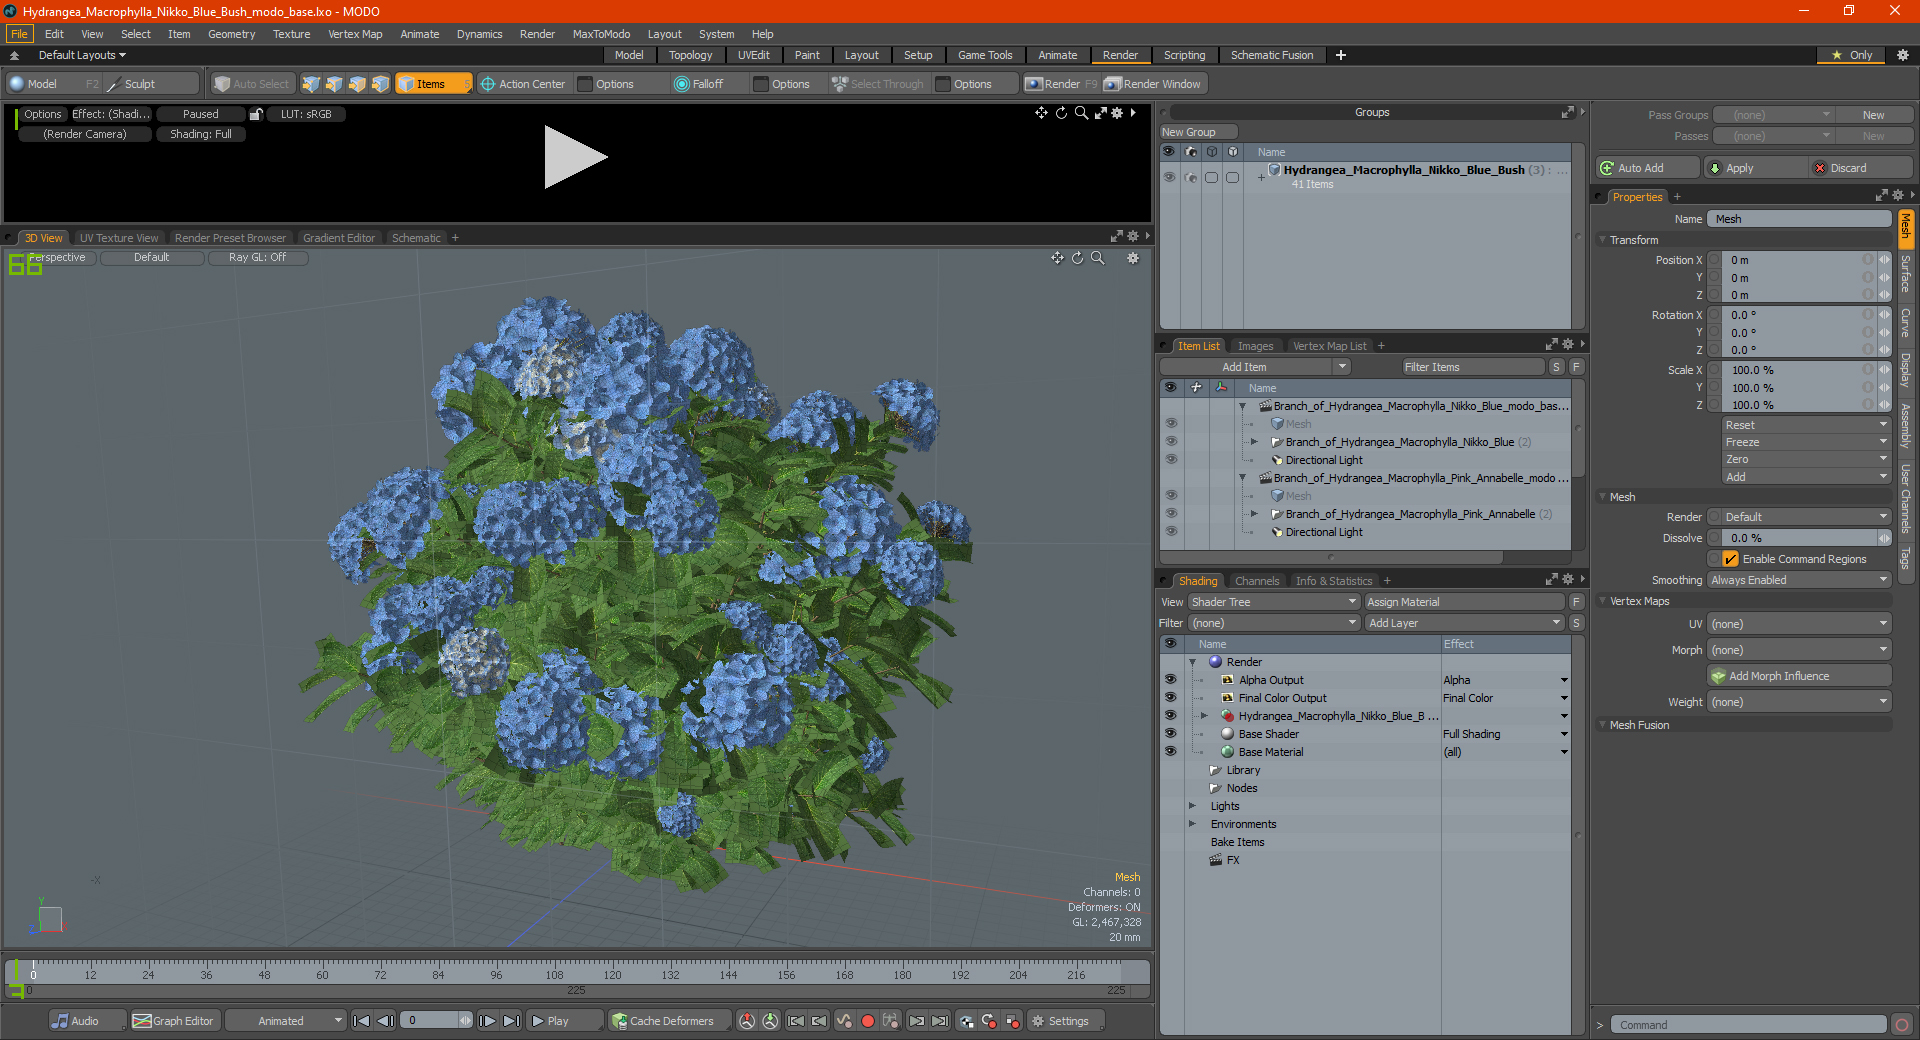Click Scale X 100.0 % field
Screen dimensions: 1920x1040
(1793, 370)
